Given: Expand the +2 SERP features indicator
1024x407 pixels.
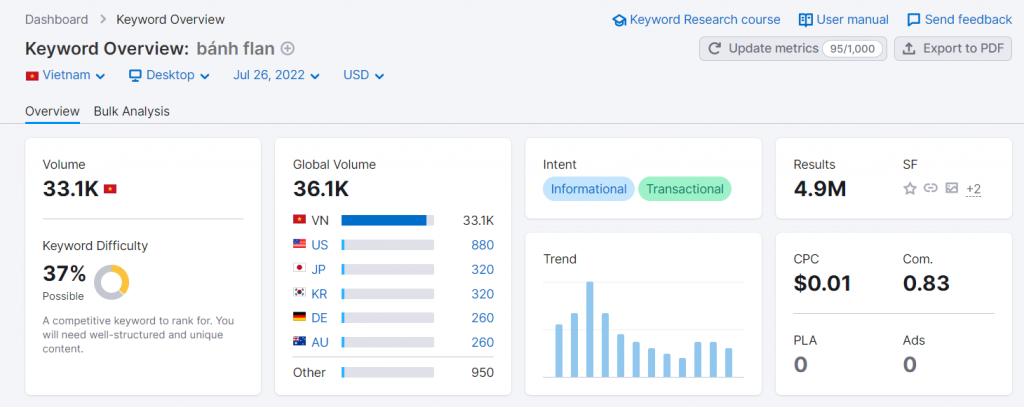Looking at the screenshot, I should (x=974, y=189).
